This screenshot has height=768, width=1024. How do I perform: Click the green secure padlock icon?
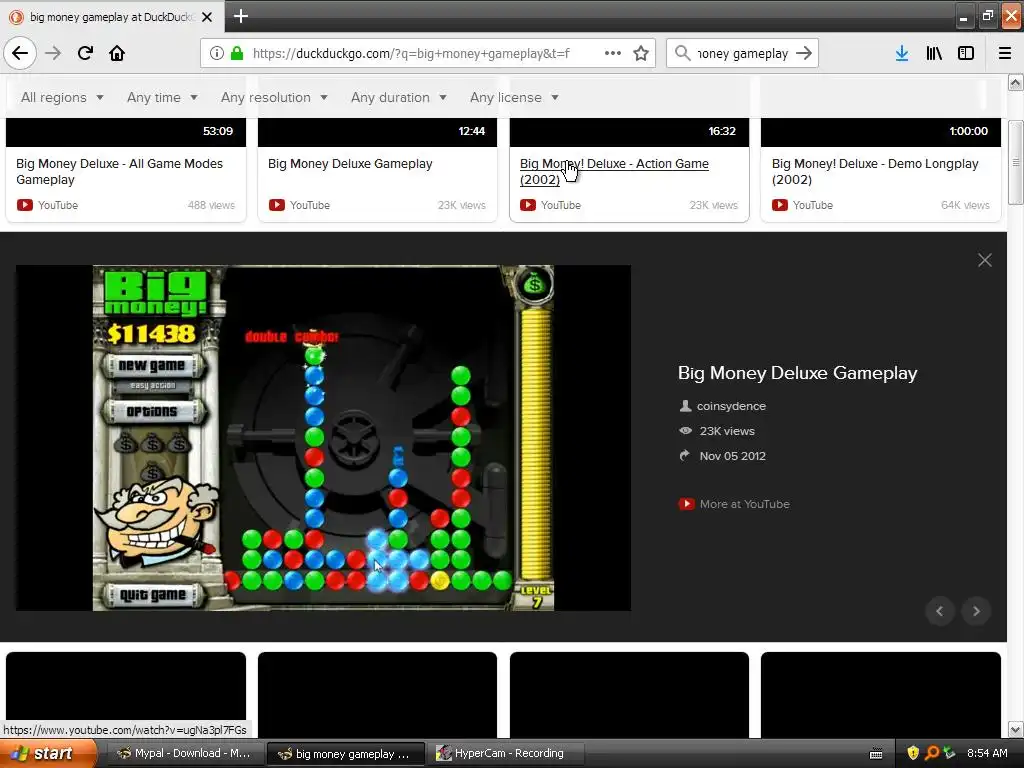[x=237, y=53]
